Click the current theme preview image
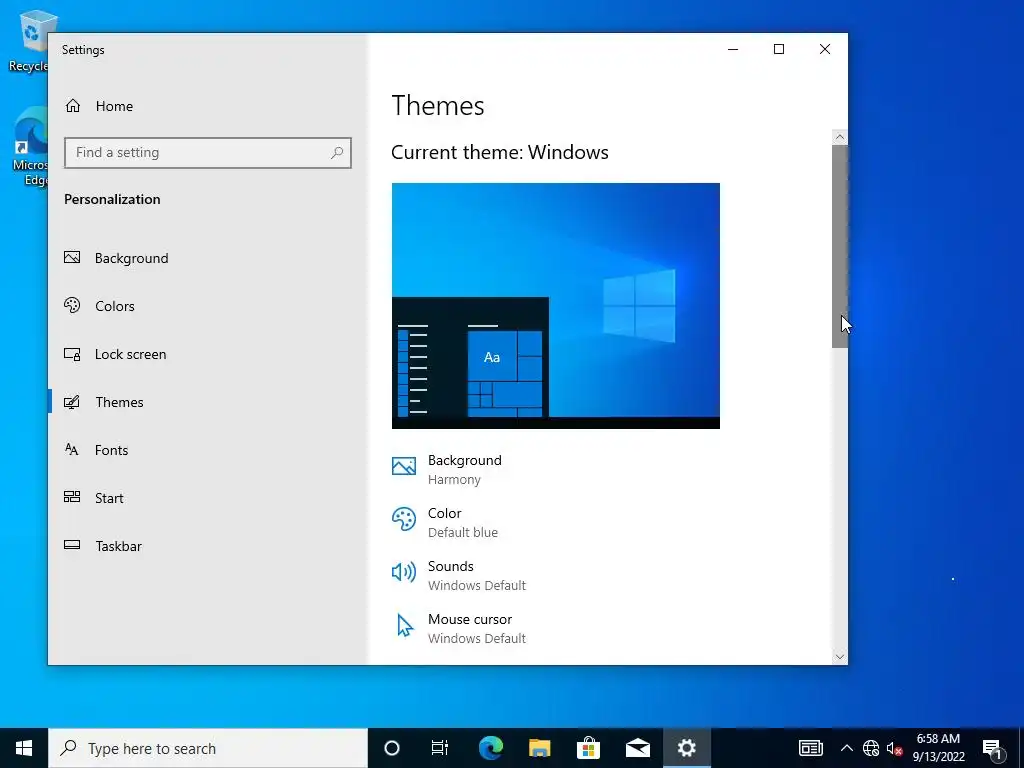Viewport: 1024px width, 768px height. [x=556, y=306]
